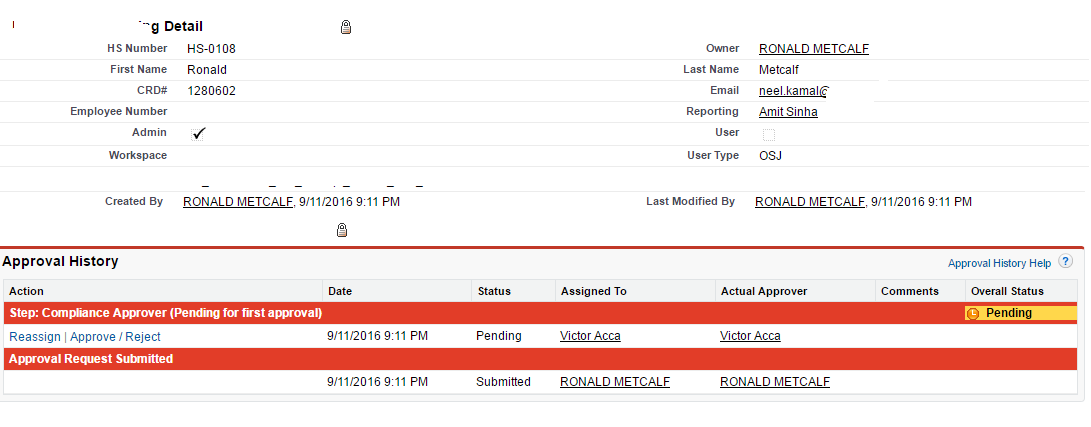Open Victor Acca in the Actual Approver column
1091x427 pixels.
[x=750, y=336]
